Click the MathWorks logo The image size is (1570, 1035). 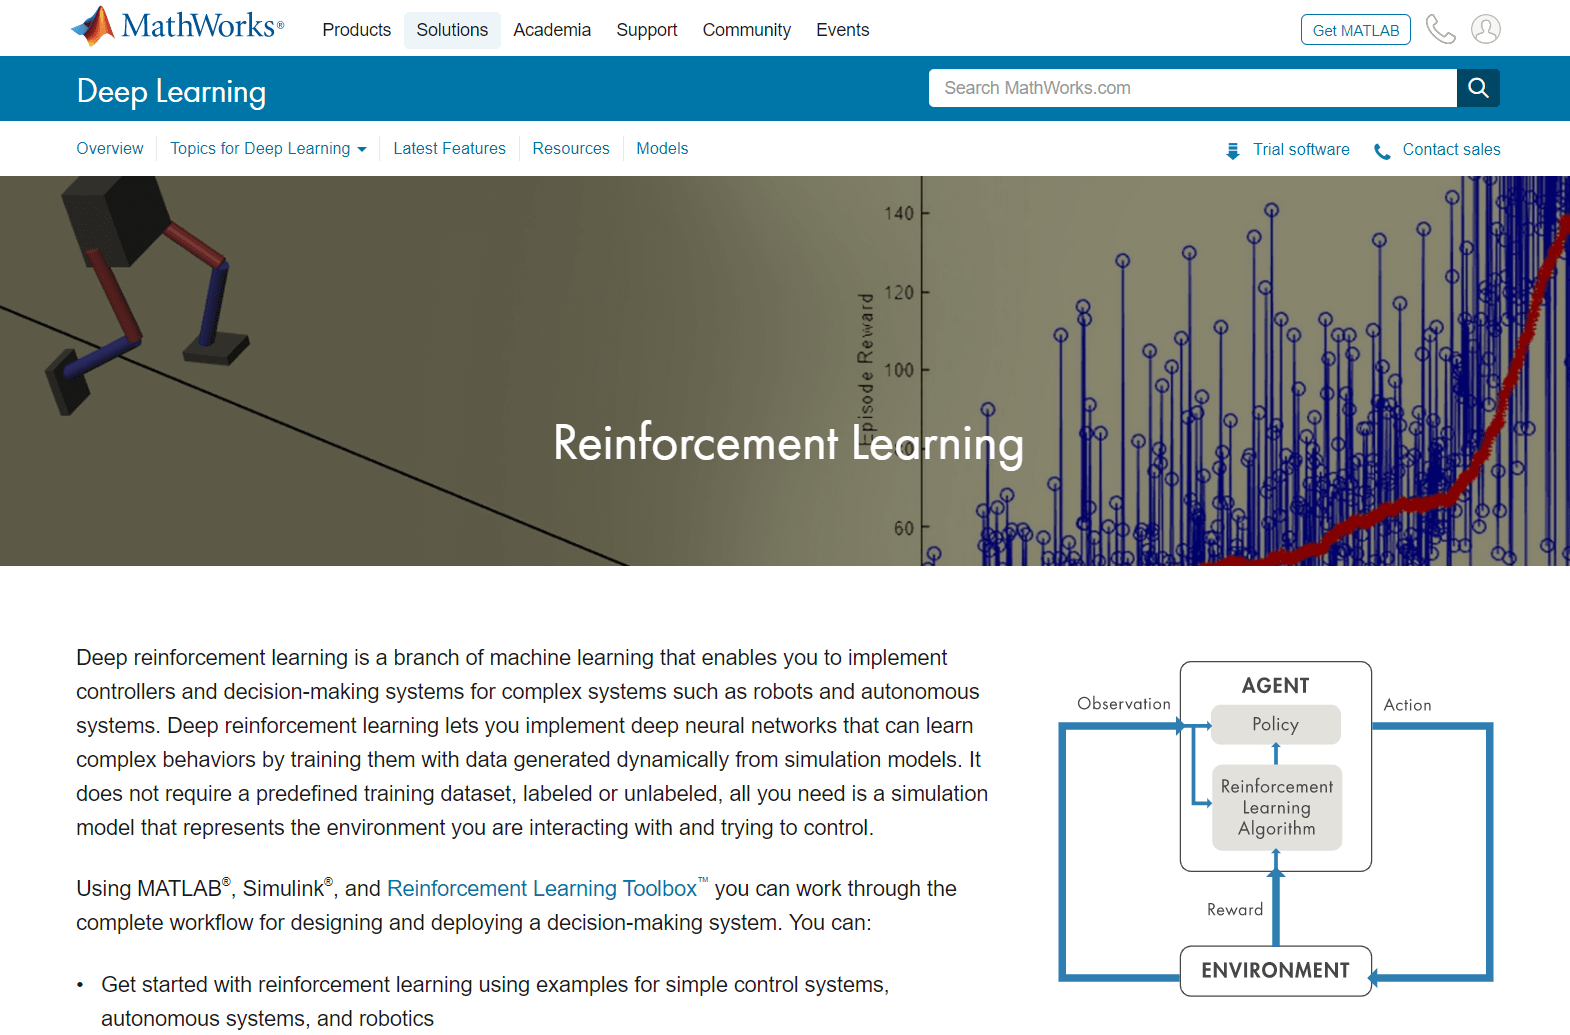point(178,27)
